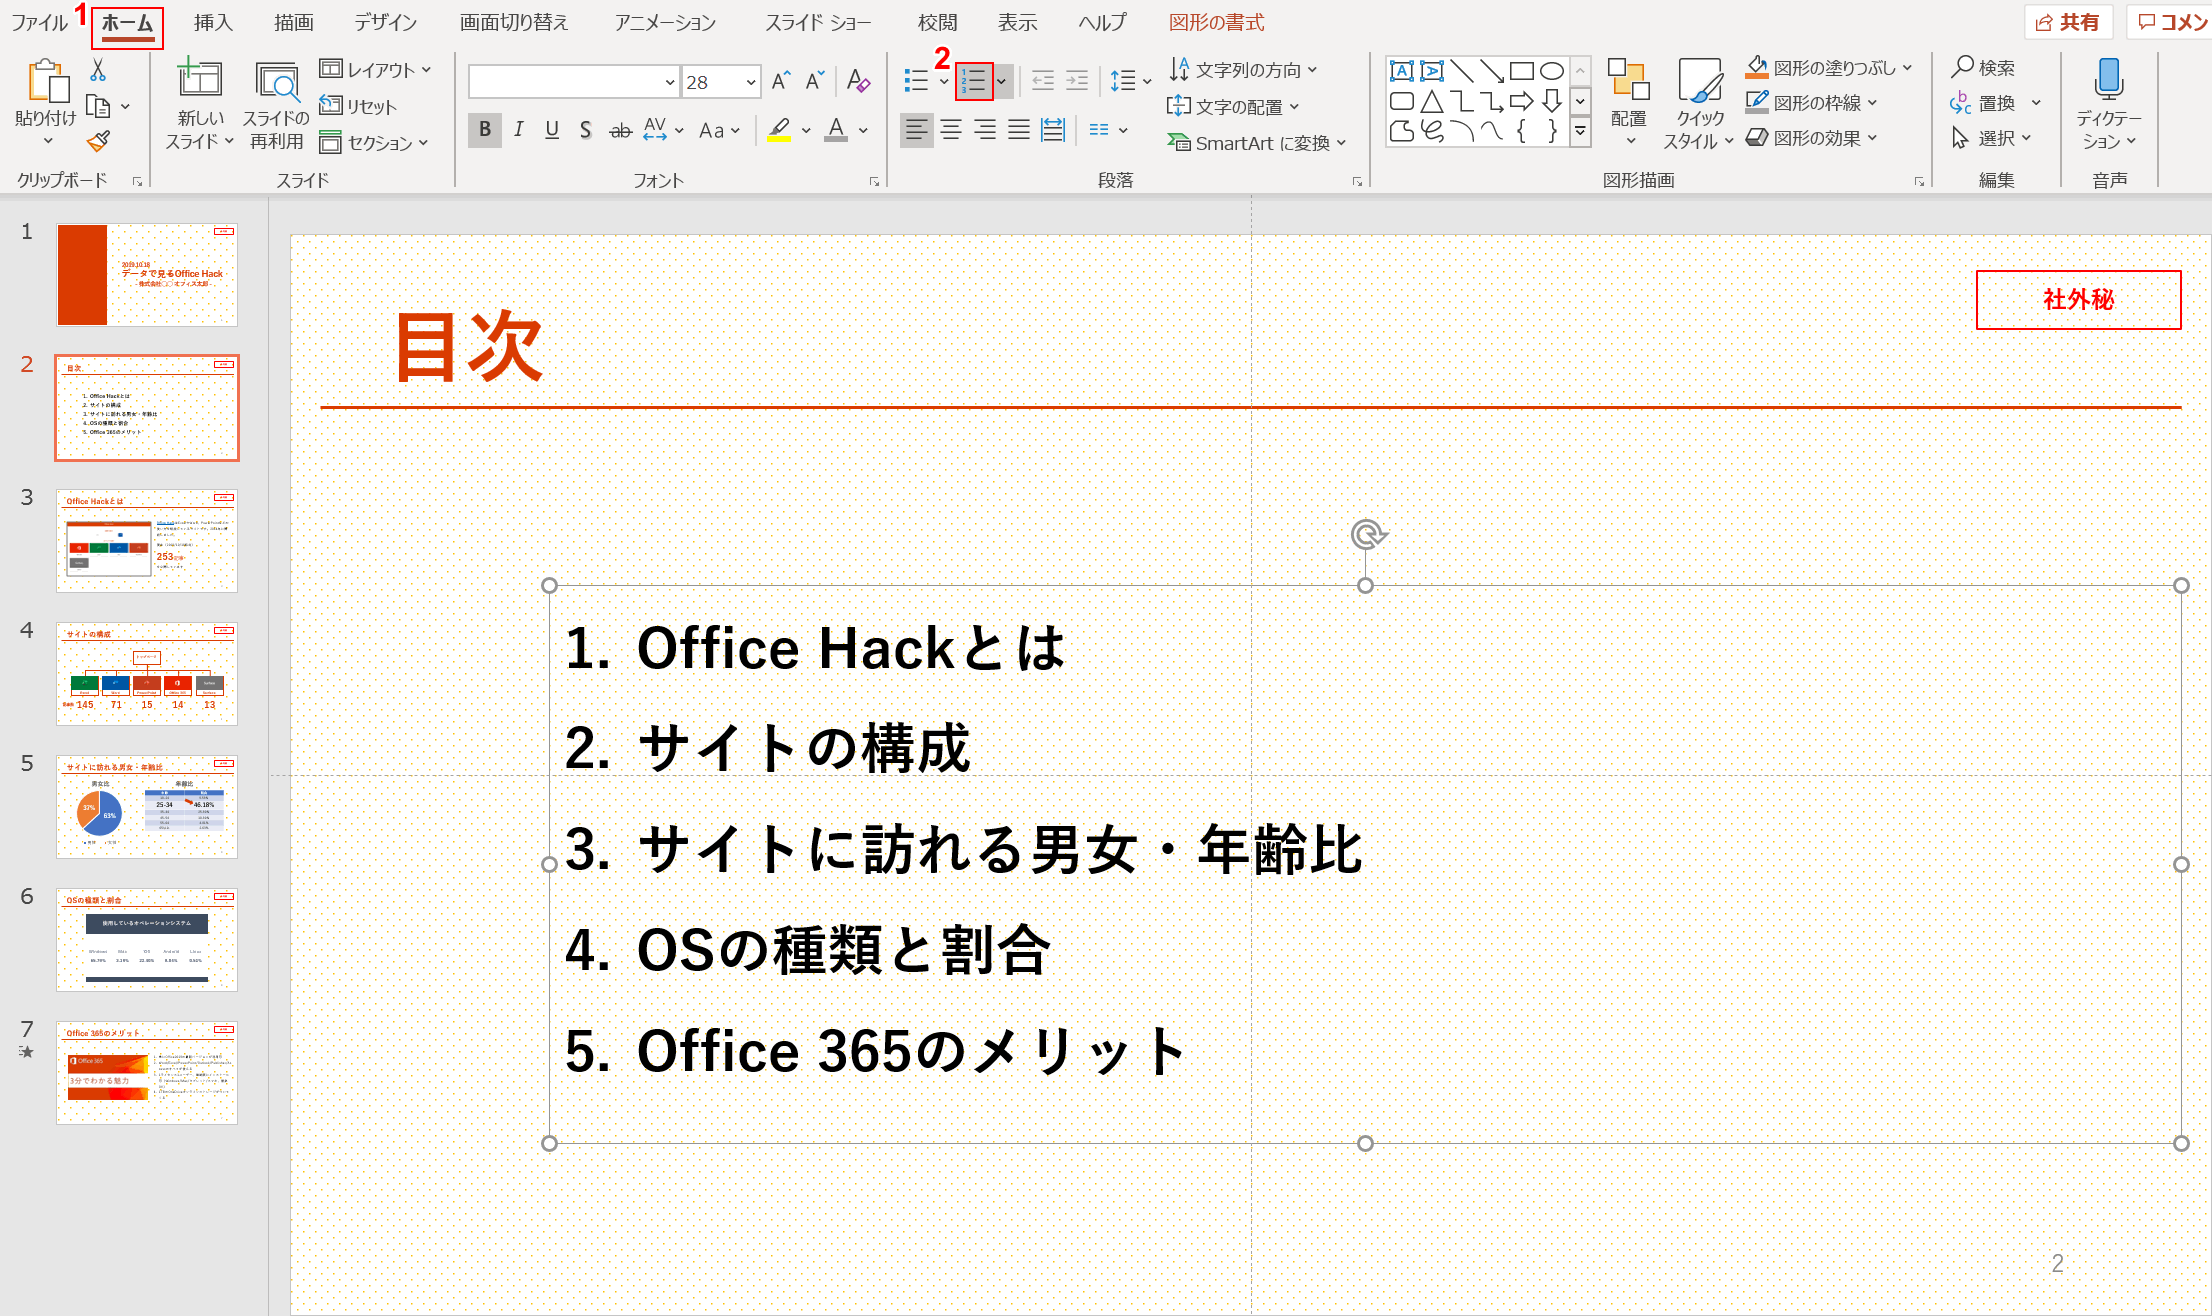Select the oval shape in gallery
The image size is (2212, 1316).
point(1552,70)
